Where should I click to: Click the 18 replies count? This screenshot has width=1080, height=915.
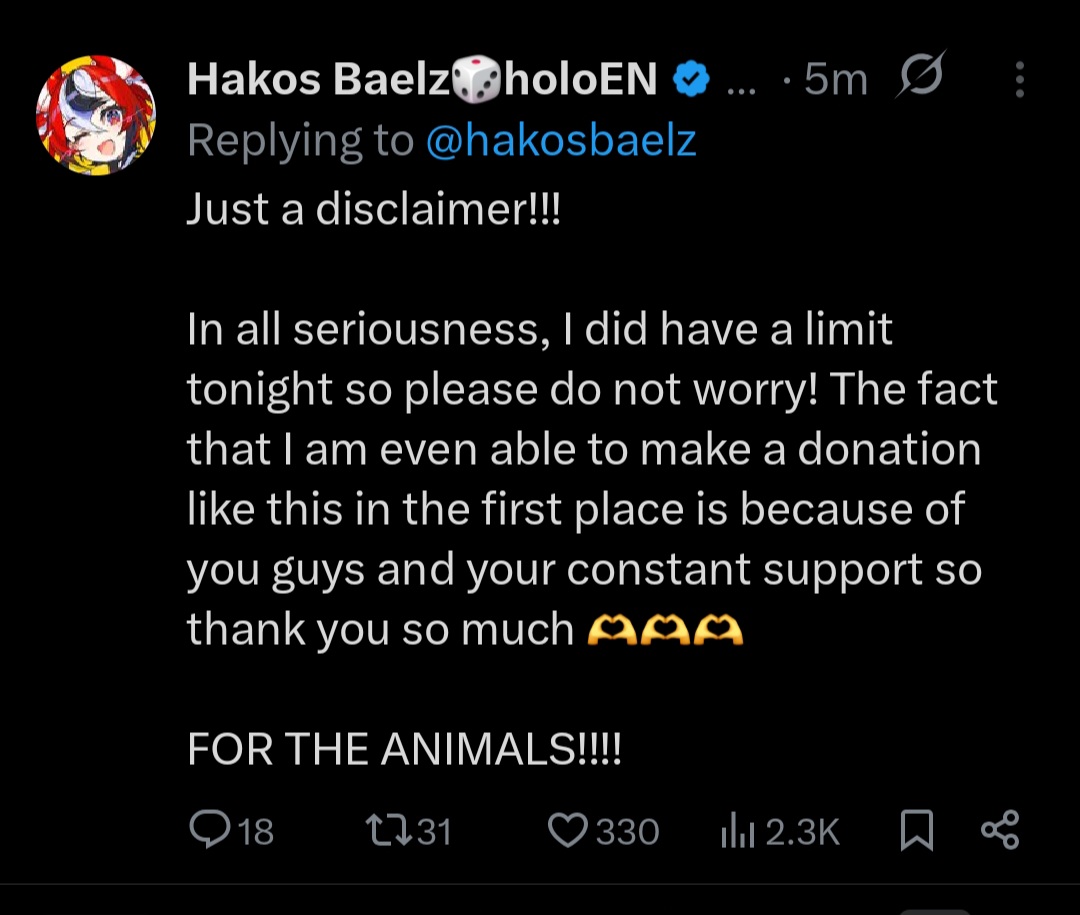256,832
